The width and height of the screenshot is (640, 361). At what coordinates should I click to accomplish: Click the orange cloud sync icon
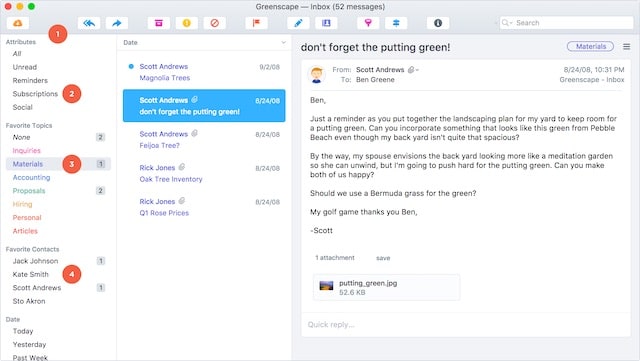(18, 23)
